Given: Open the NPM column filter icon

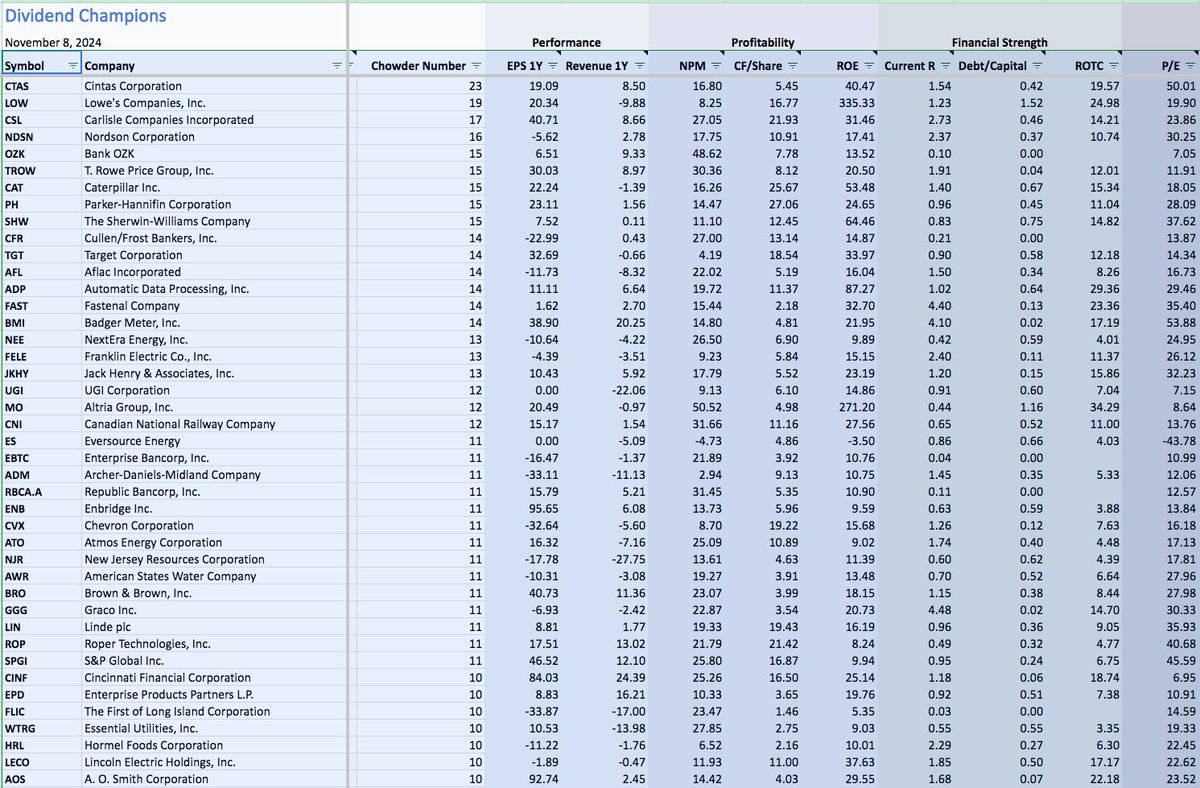Looking at the screenshot, I should pyautogui.click(x=717, y=66).
